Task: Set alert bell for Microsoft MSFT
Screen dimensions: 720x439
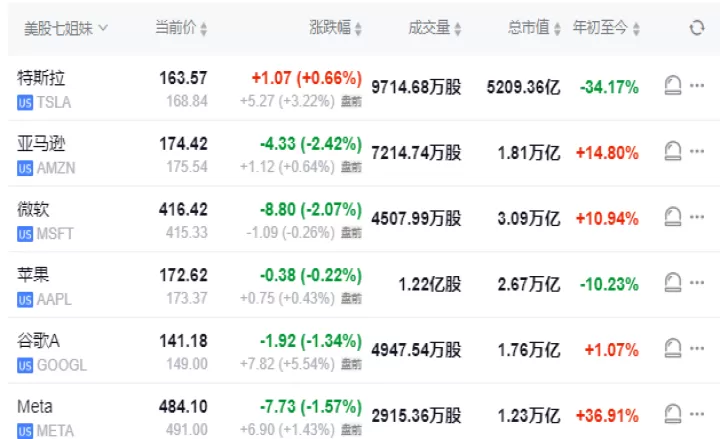Action: click(x=673, y=217)
